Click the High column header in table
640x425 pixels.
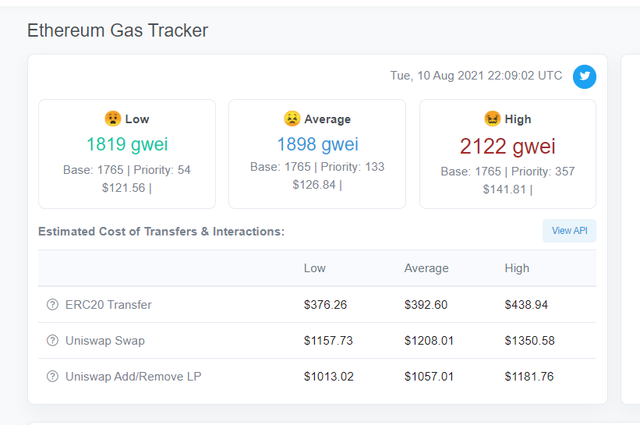pos(517,268)
